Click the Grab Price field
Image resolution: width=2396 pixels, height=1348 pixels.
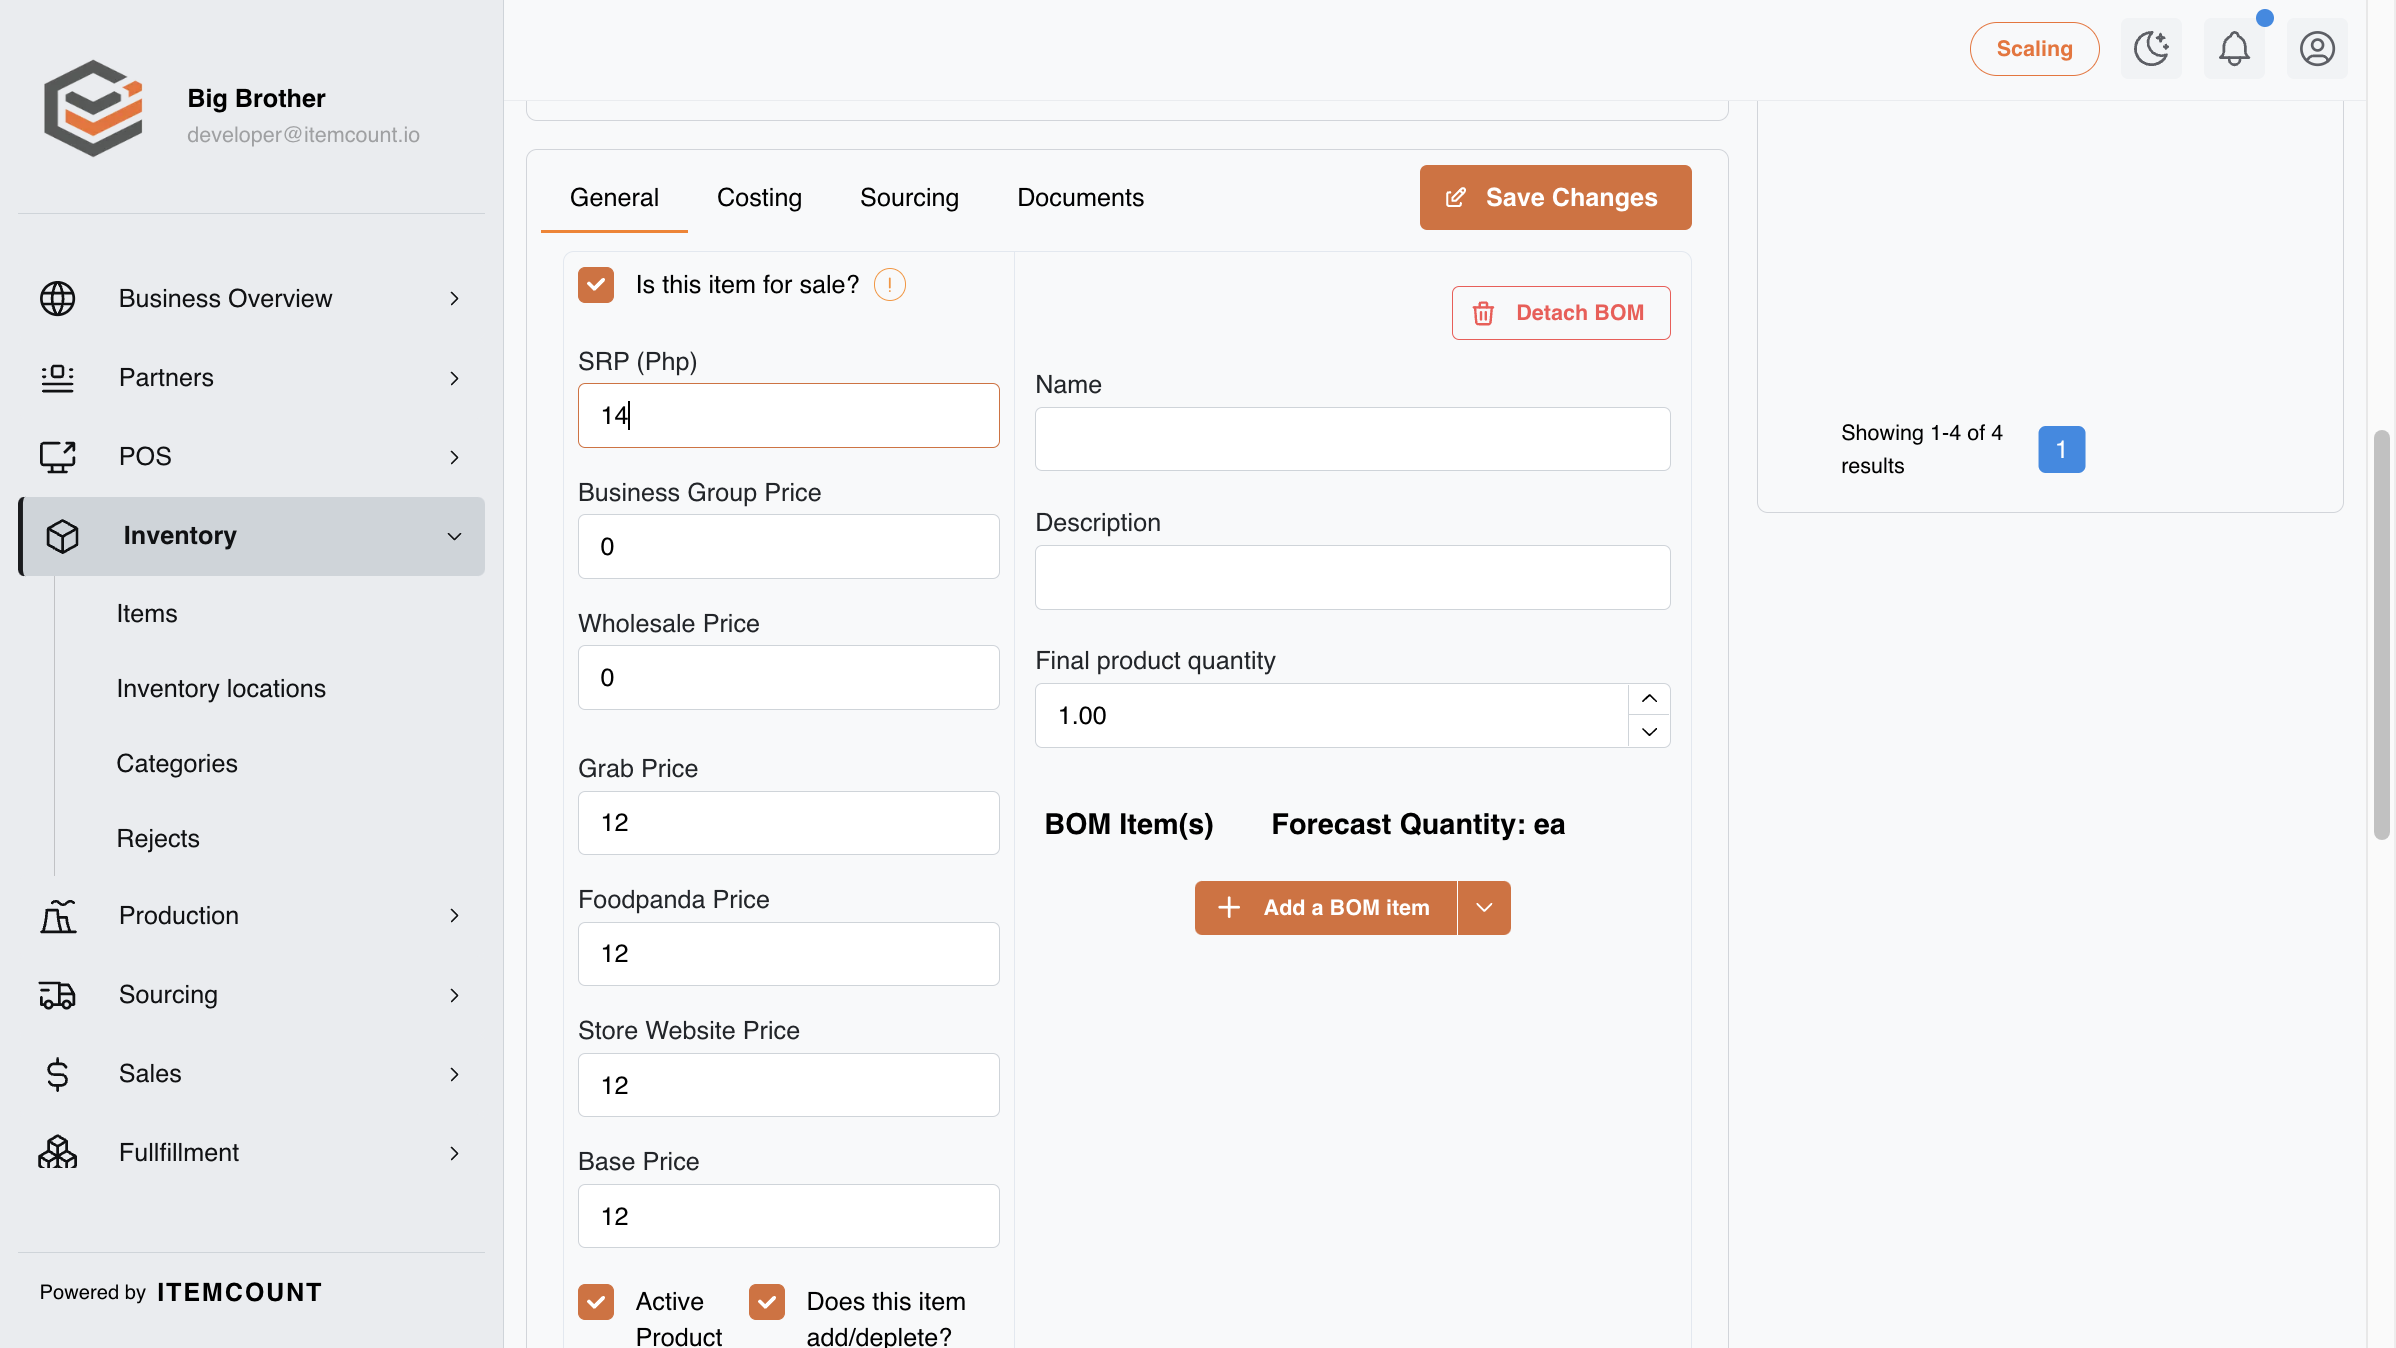pos(788,823)
